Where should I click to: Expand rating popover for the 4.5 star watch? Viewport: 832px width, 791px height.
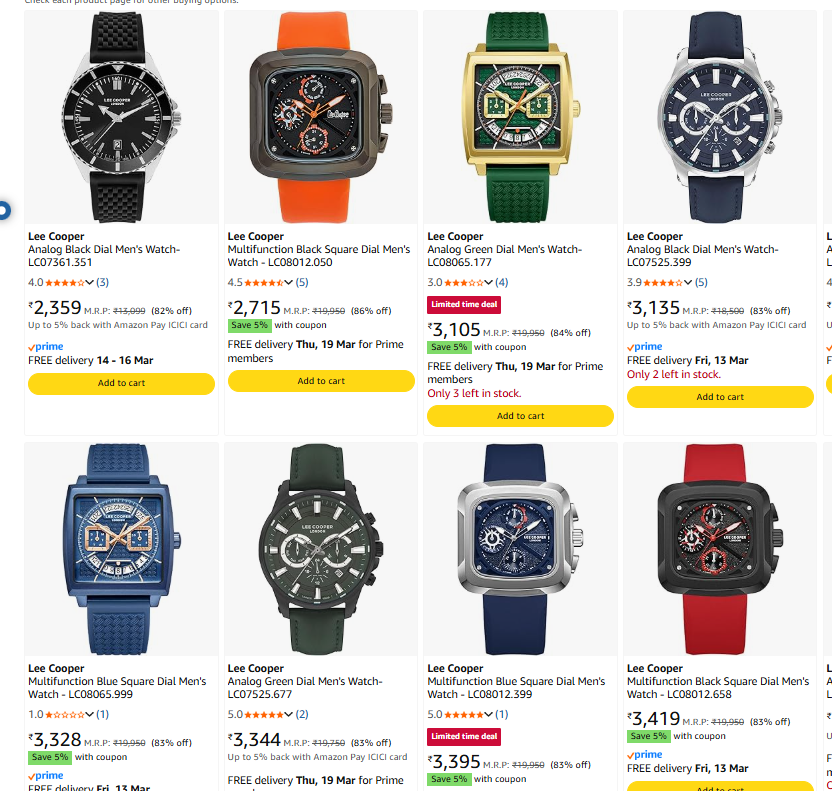pyautogui.click(x=289, y=282)
